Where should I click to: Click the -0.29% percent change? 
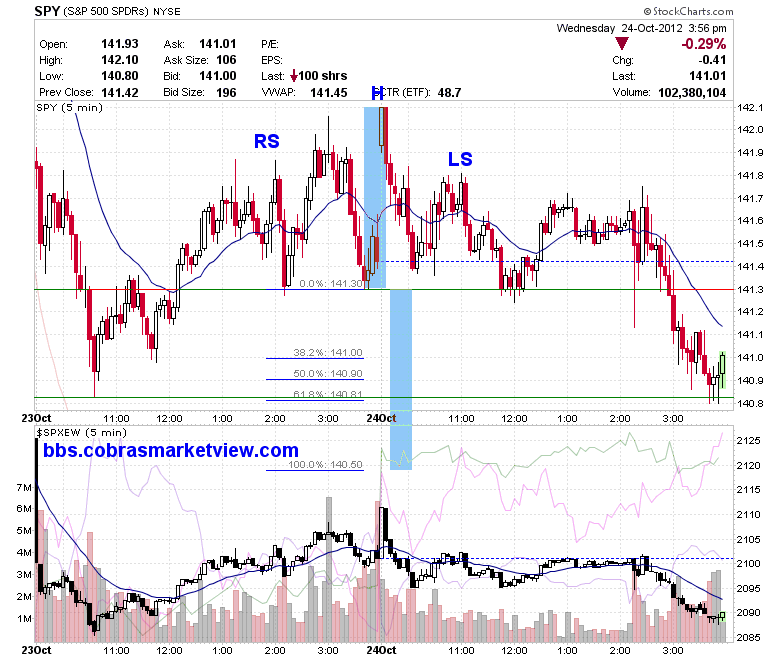(x=704, y=44)
